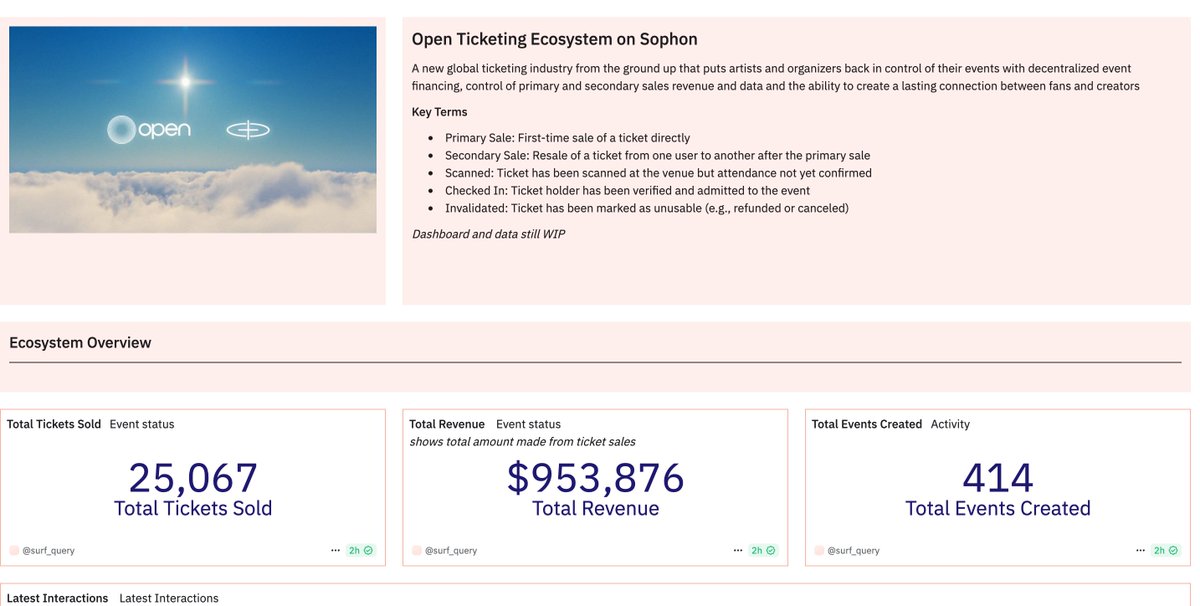Viewport: 1200px width, 606px height.
Task: Click the shows total amount made description
Action: 523,441
